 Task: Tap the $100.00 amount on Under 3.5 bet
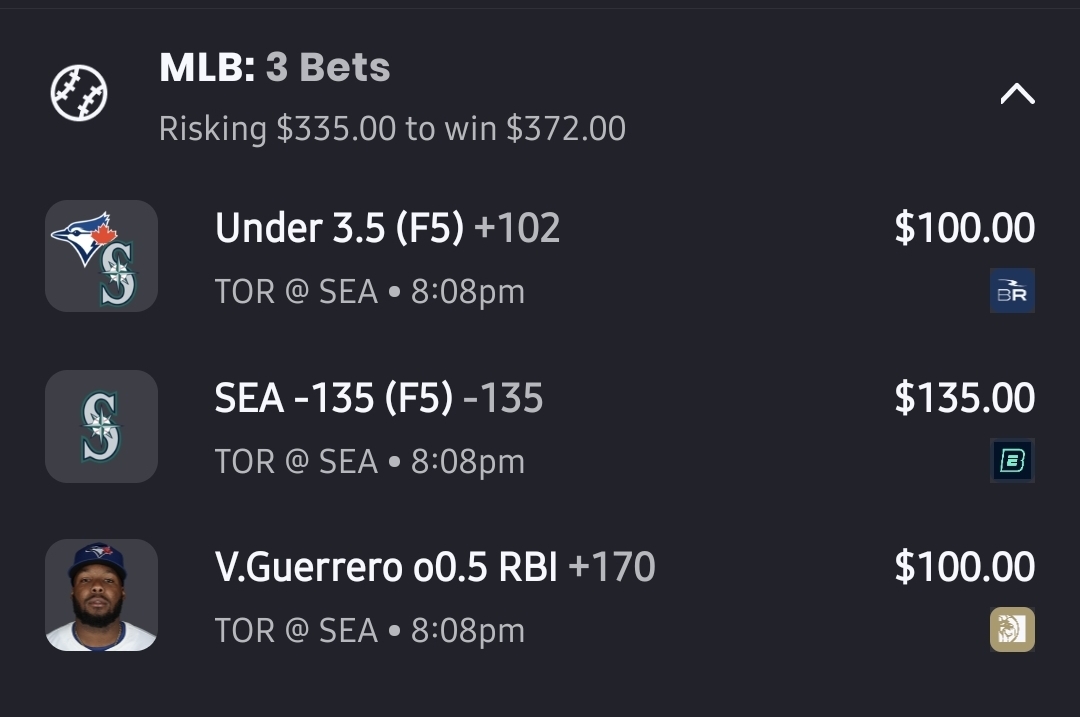[x=964, y=228]
